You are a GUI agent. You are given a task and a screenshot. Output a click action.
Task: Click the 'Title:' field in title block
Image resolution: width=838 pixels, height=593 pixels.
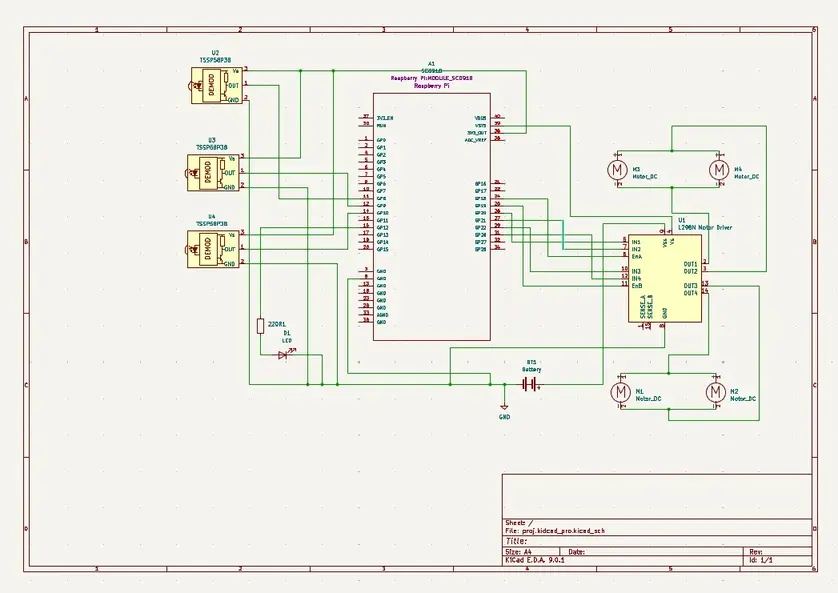tap(516, 542)
